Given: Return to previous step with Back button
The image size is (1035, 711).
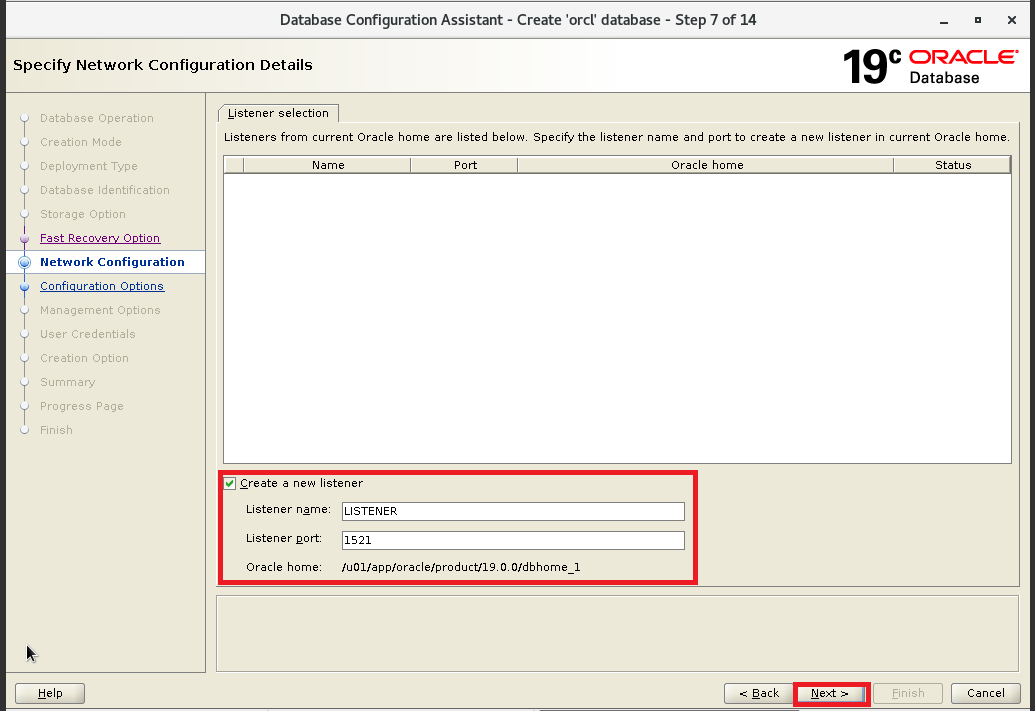Looking at the screenshot, I should [x=758, y=693].
